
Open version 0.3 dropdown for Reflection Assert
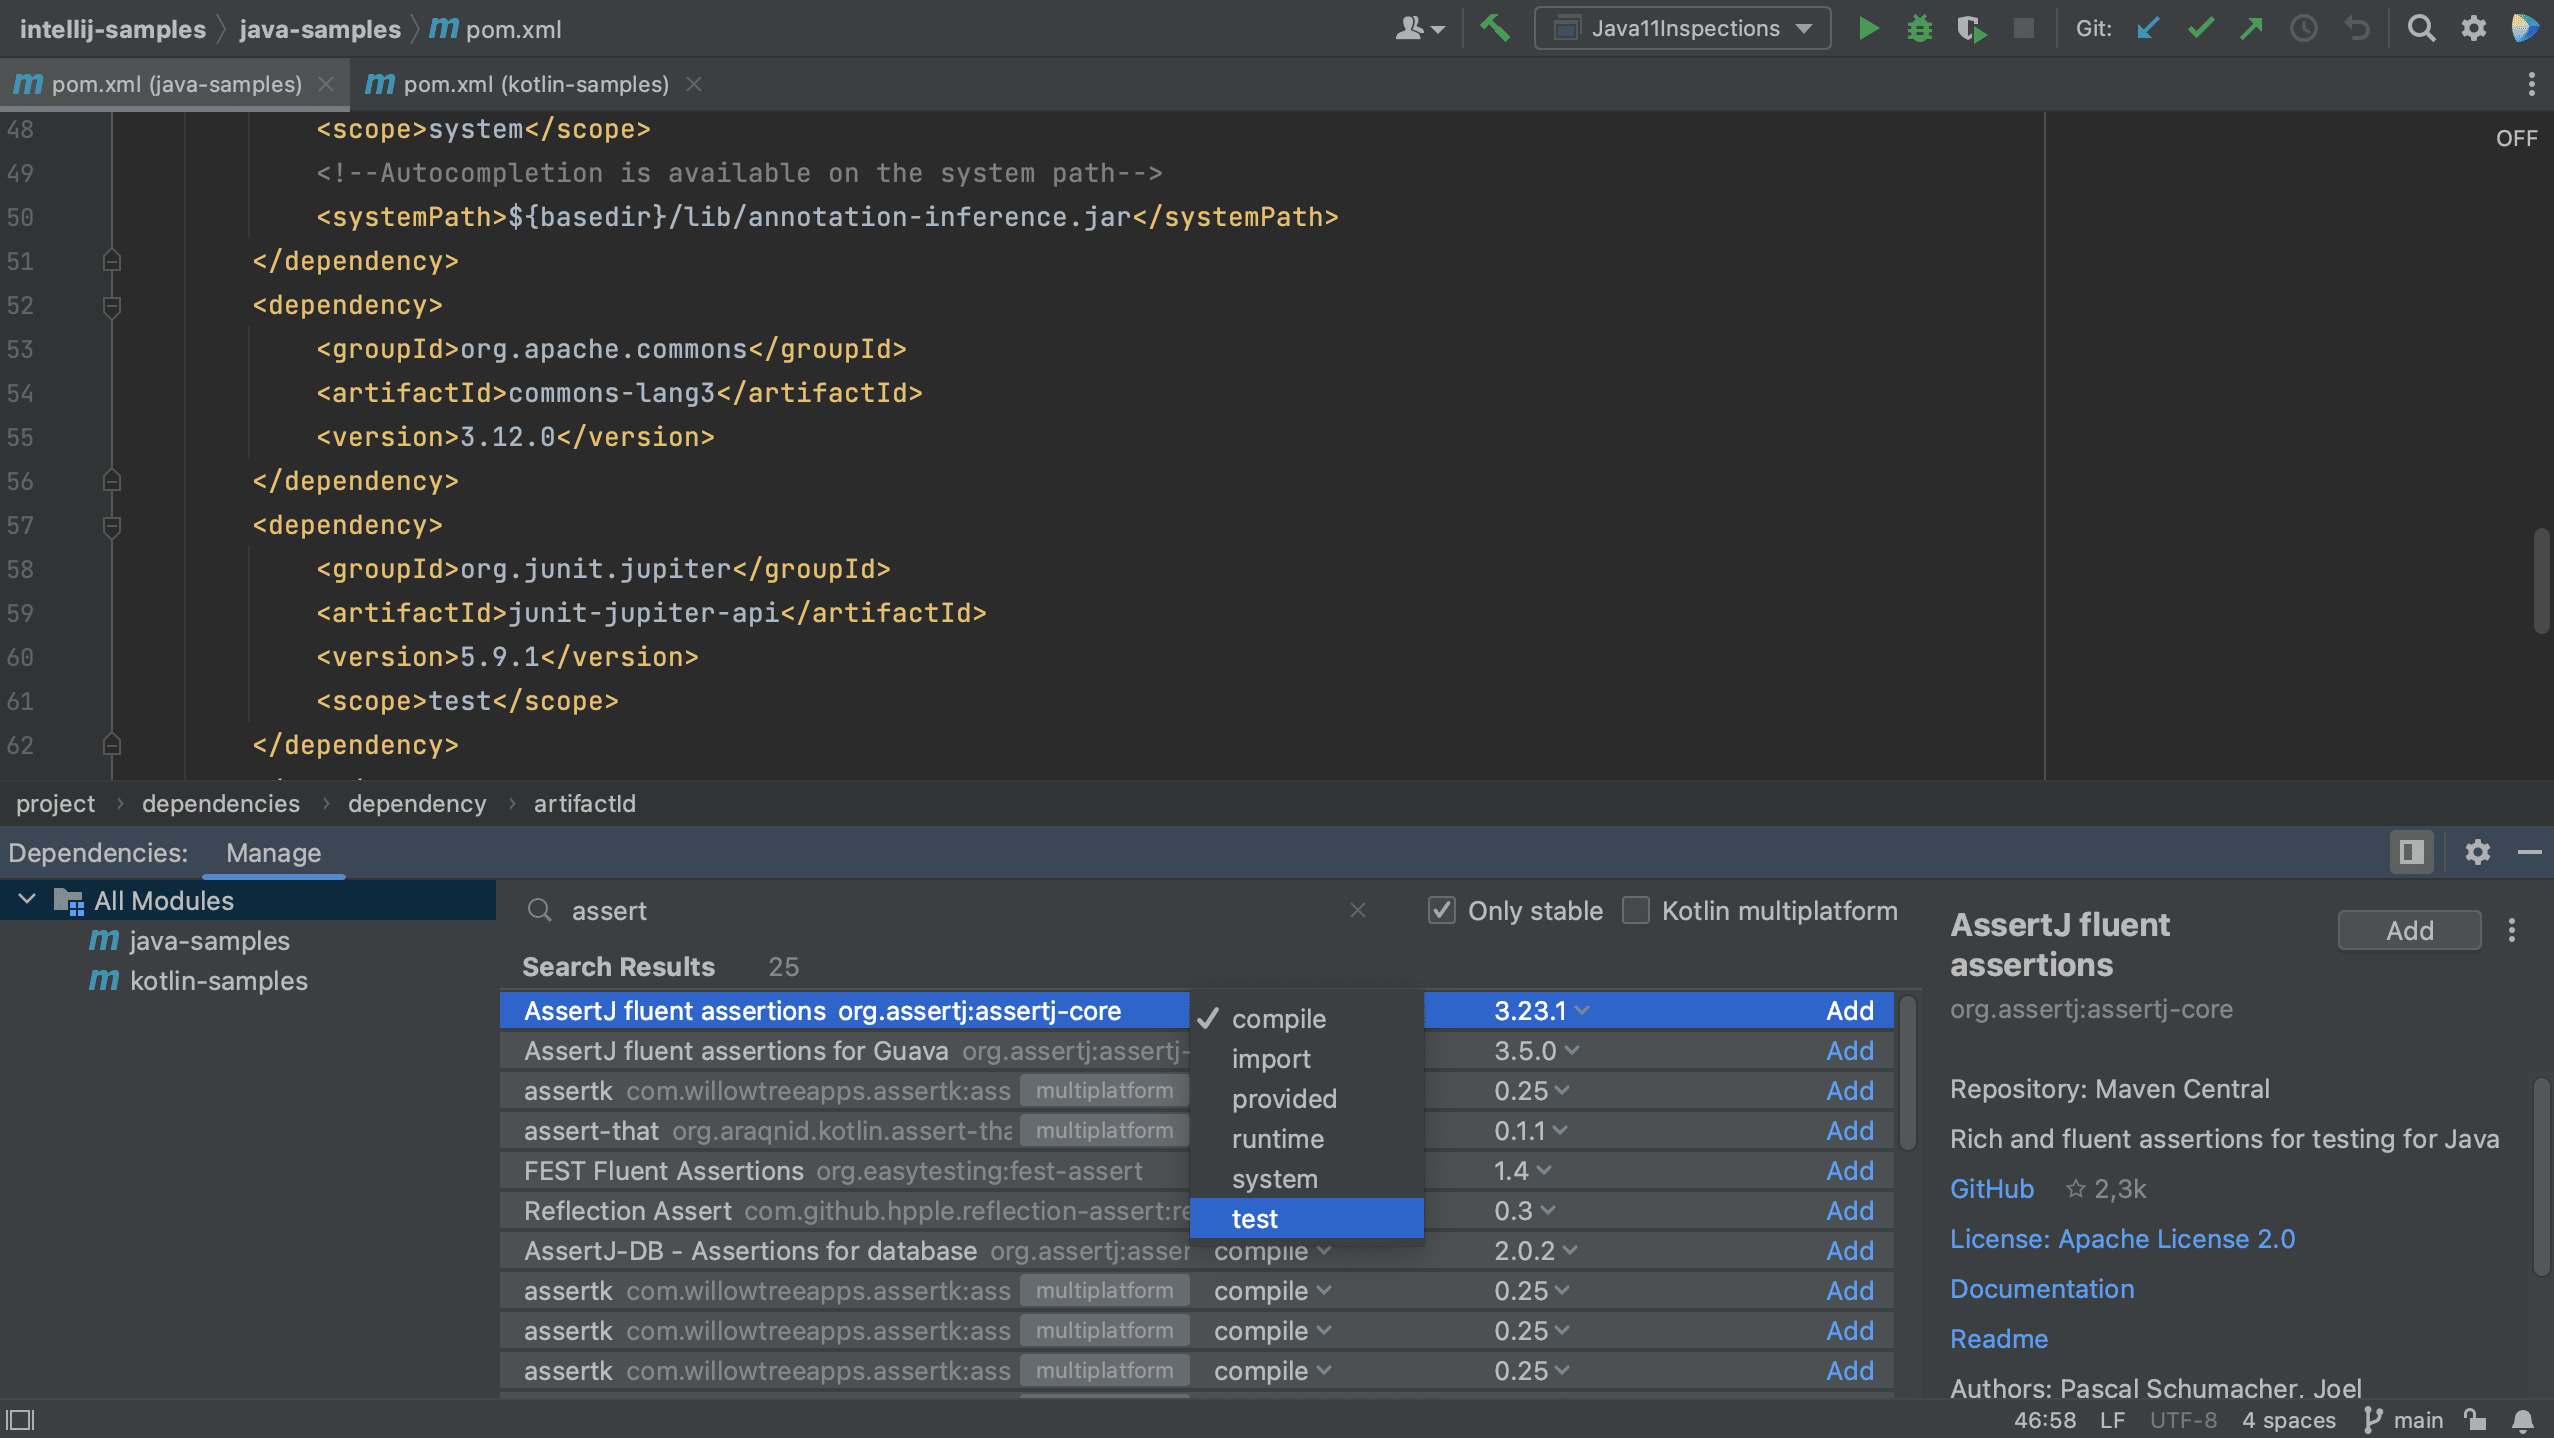coord(1525,1211)
